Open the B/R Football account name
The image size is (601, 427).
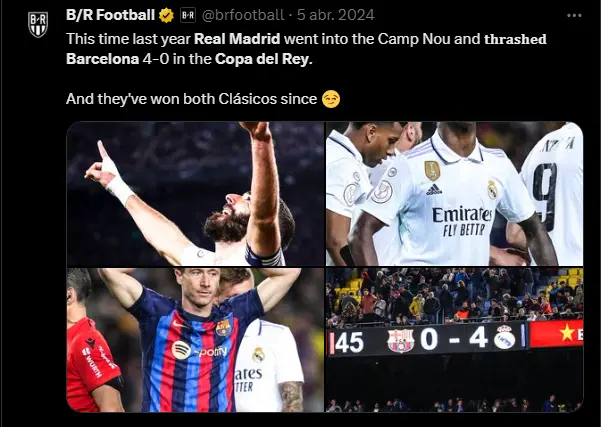coord(110,15)
